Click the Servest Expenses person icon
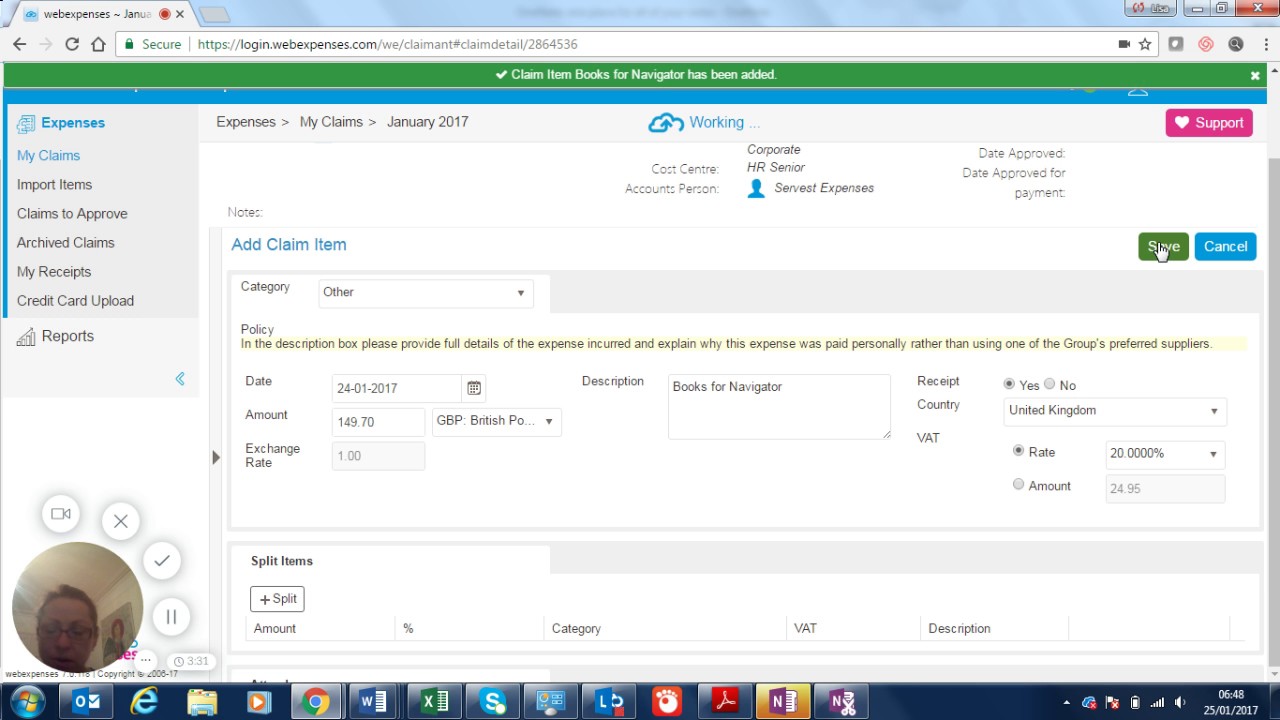The image size is (1280, 720). tap(756, 188)
